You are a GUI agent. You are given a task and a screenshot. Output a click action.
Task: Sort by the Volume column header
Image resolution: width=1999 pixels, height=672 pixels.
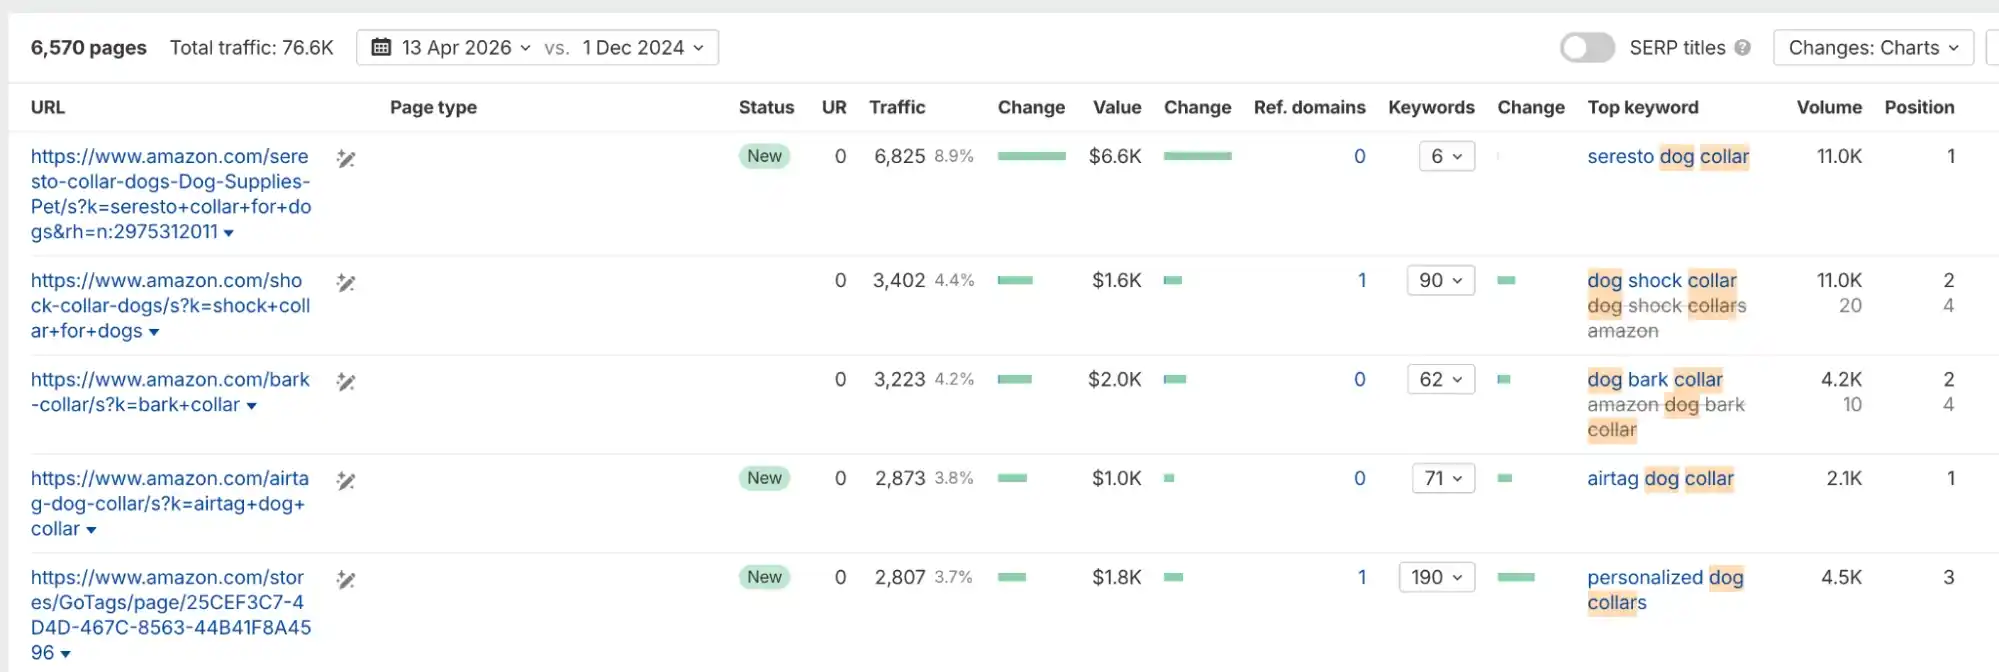(x=1829, y=107)
